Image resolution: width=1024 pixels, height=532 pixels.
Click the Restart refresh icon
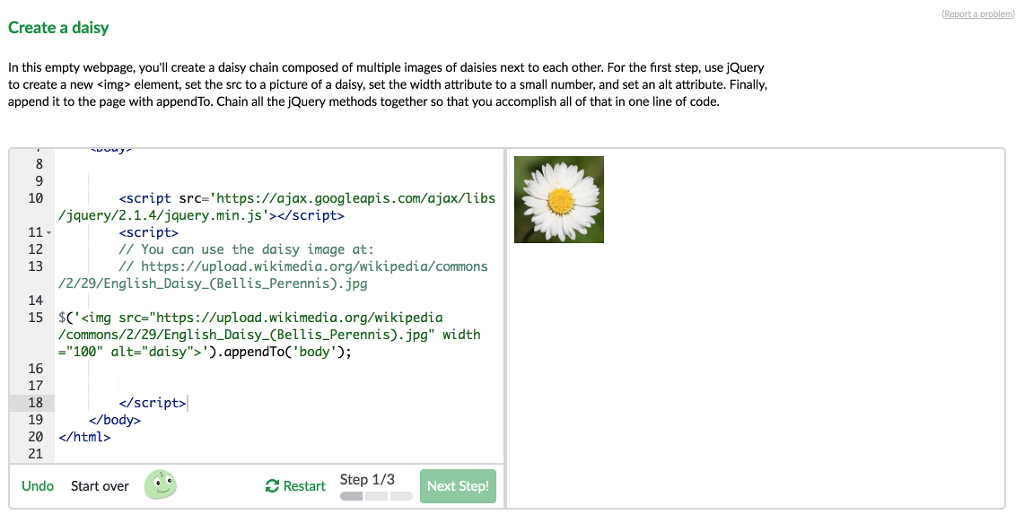(x=272, y=486)
